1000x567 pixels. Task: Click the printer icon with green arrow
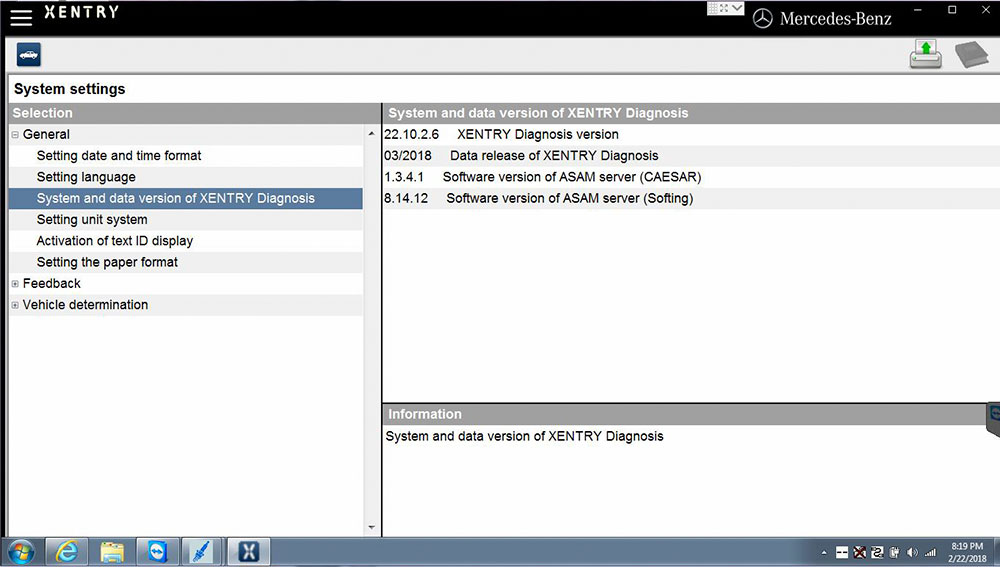[925, 54]
